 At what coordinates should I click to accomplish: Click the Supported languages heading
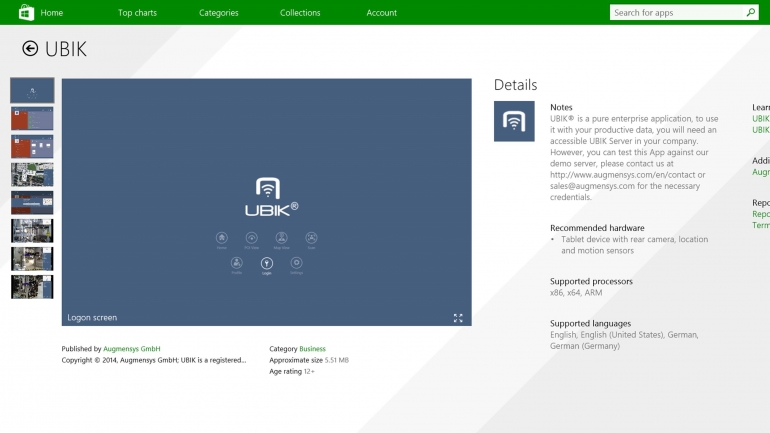click(590, 324)
